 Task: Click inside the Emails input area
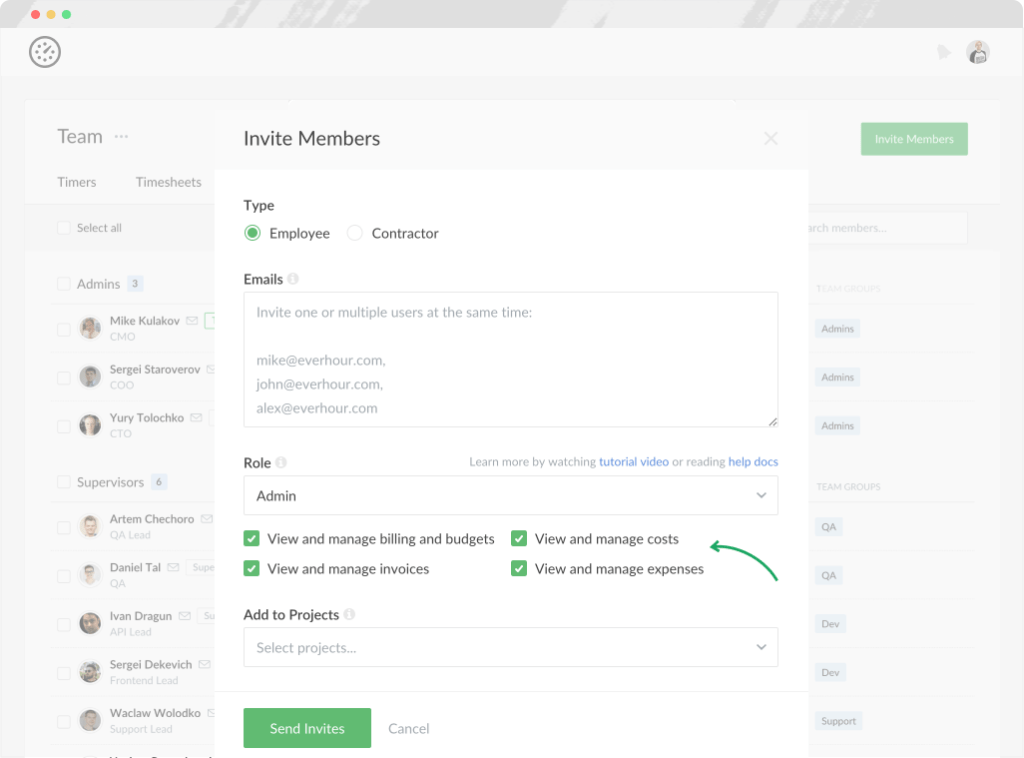[x=510, y=358]
